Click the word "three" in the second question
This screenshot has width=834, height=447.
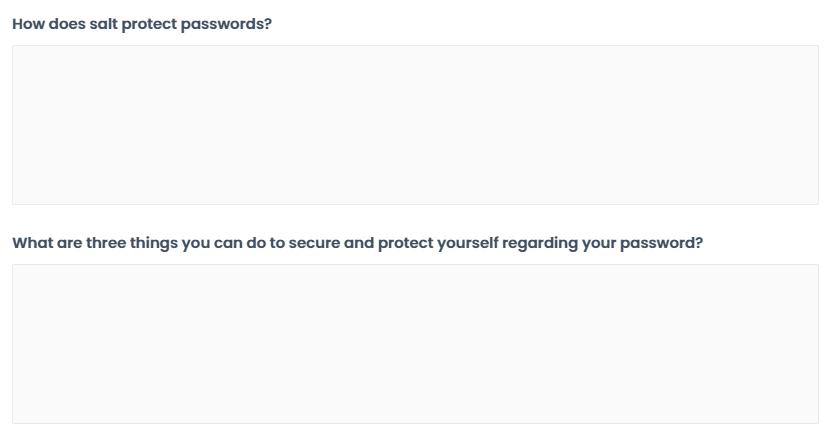click(104, 243)
